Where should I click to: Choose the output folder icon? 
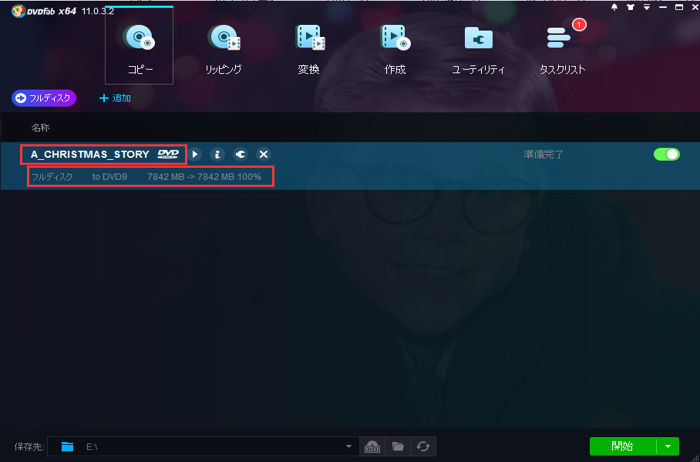[x=398, y=446]
